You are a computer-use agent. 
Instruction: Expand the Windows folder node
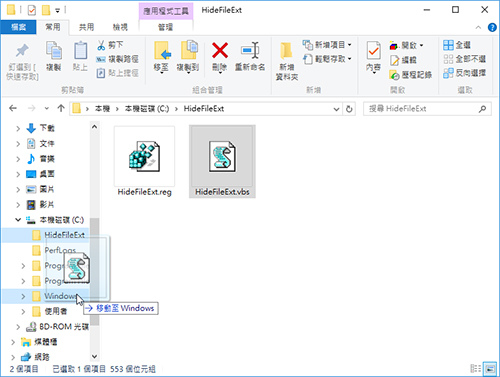tap(23, 296)
